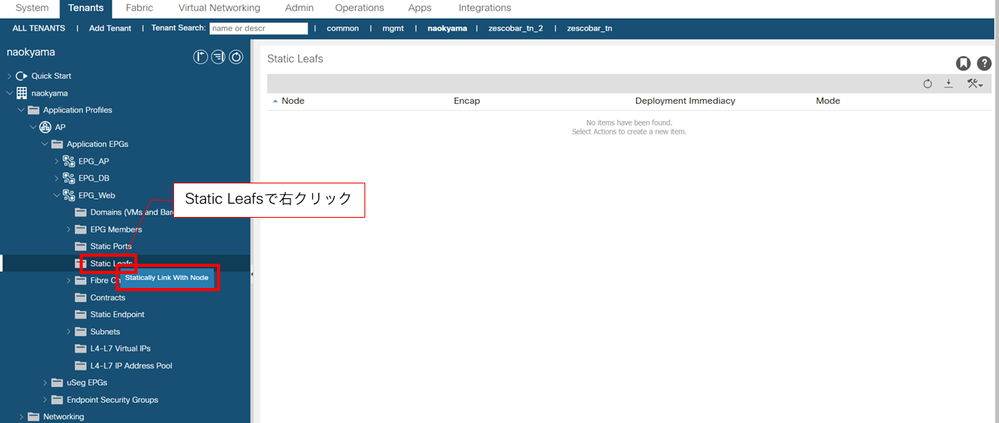Expand the uSeg EPGs chevron
999x423 pixels.
[45, 383]
